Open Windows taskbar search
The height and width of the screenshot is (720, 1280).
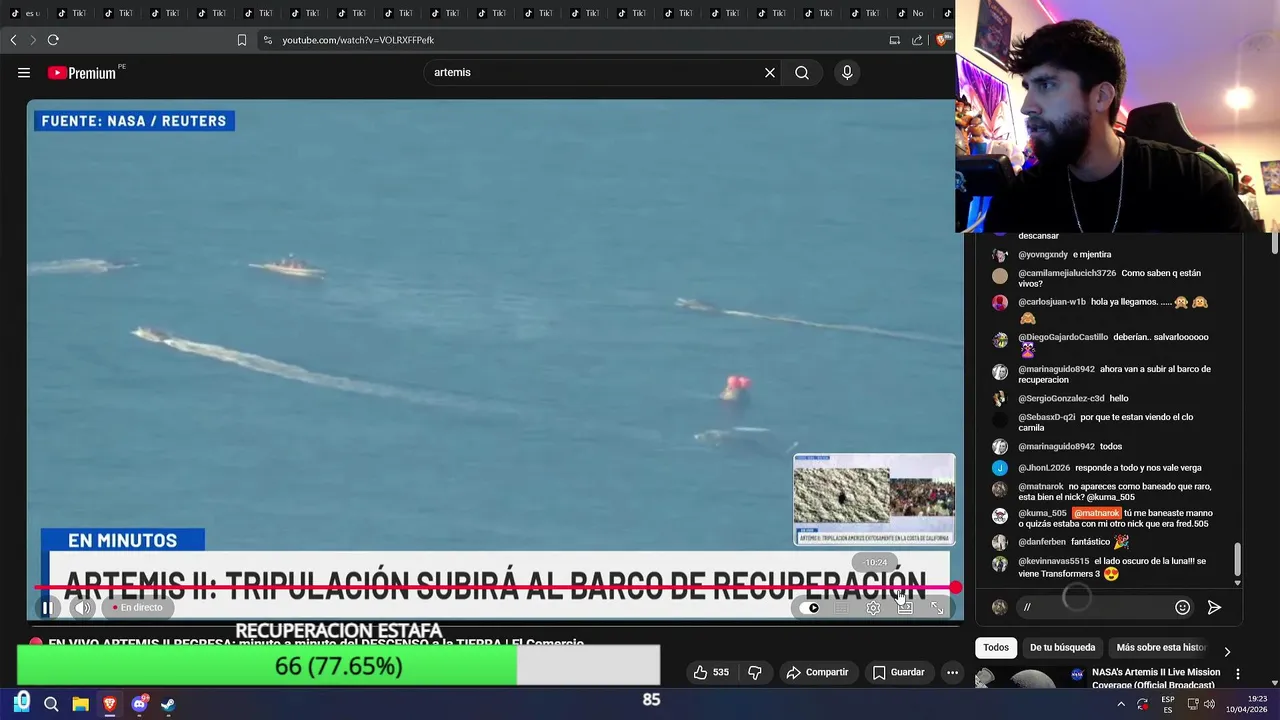point(51,704)
